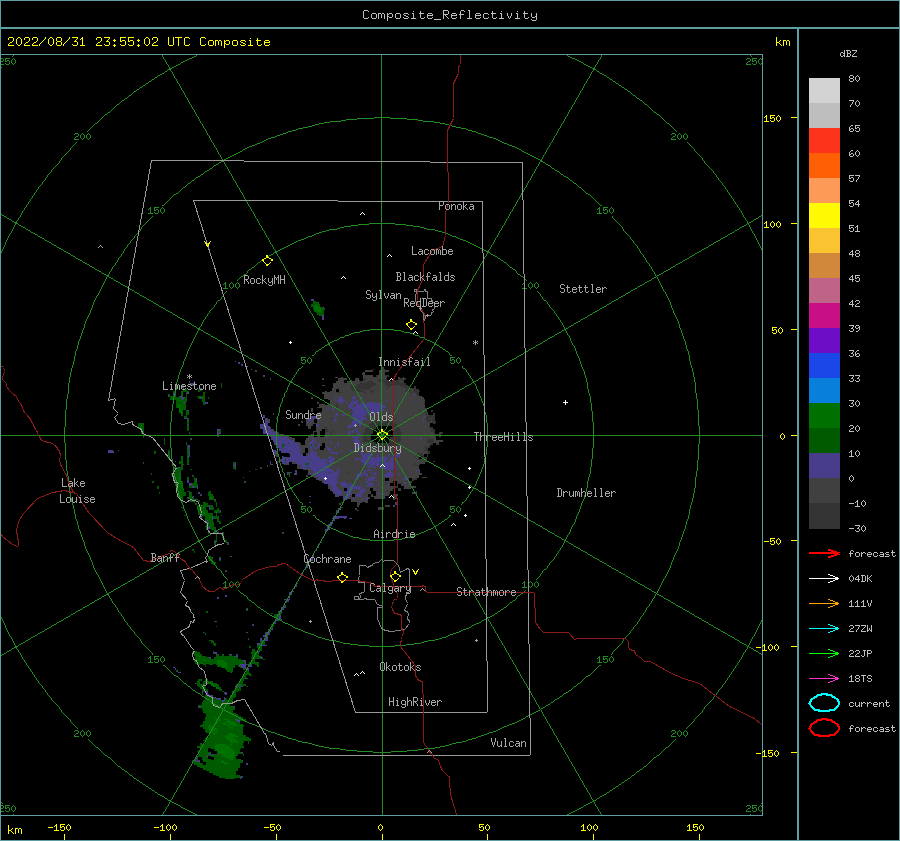Click the yellow diamond marker below RedDeer
Viewport: 900px width, 841px height.
(411, 325)
